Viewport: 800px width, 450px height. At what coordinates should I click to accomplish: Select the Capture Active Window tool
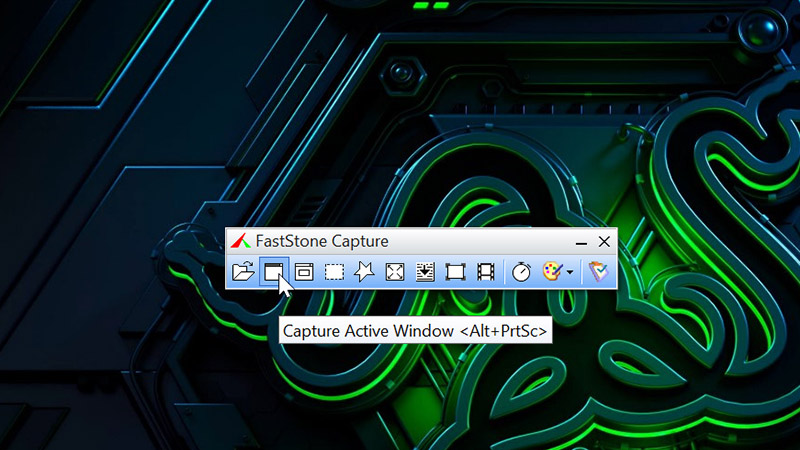(x=274, y=271)
